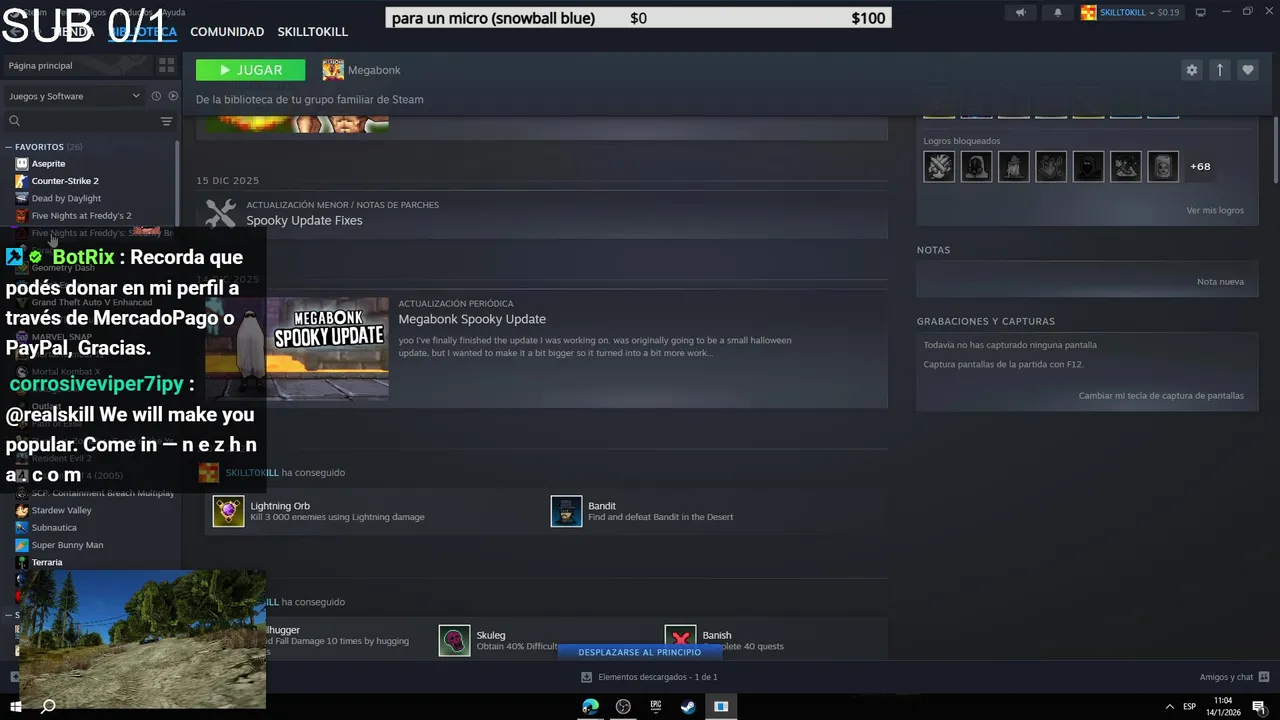
Task: Select Super Bunny Man in library
Action: (67, 545)
